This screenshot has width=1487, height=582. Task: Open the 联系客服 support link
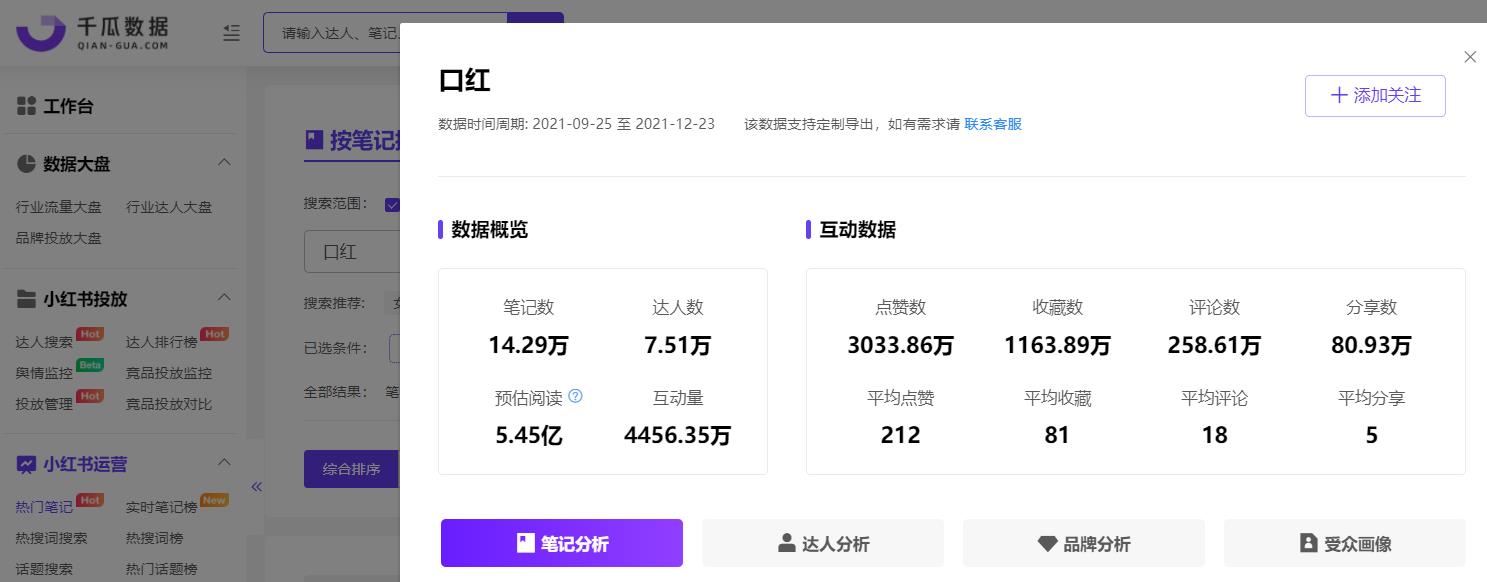pos(992,124)
